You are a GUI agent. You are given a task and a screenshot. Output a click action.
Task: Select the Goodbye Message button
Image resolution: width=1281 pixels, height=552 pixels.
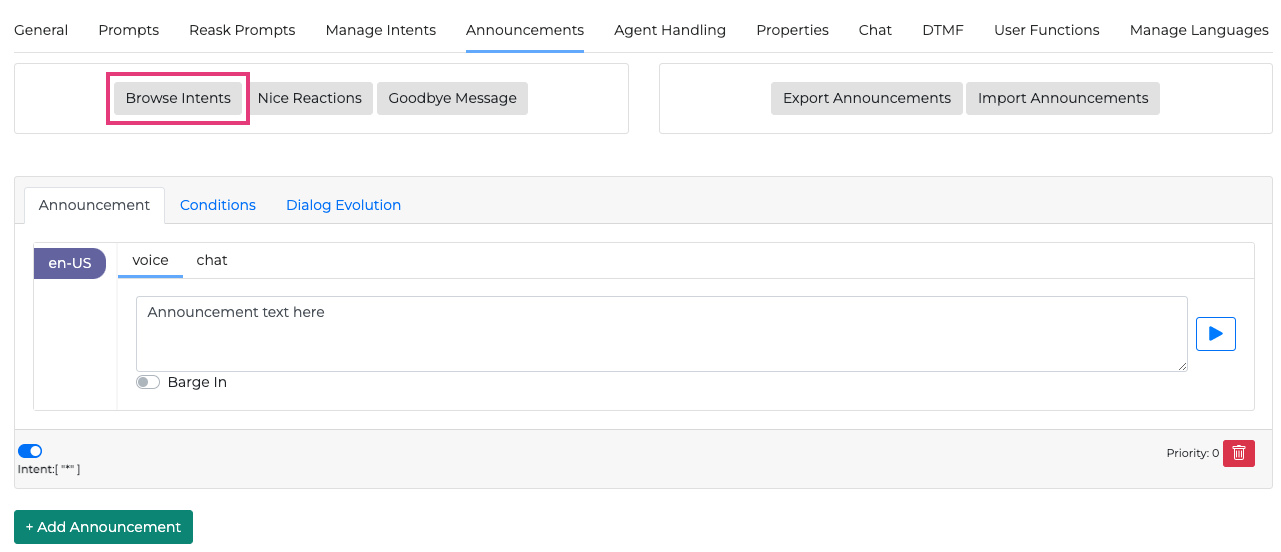(452, 98)
